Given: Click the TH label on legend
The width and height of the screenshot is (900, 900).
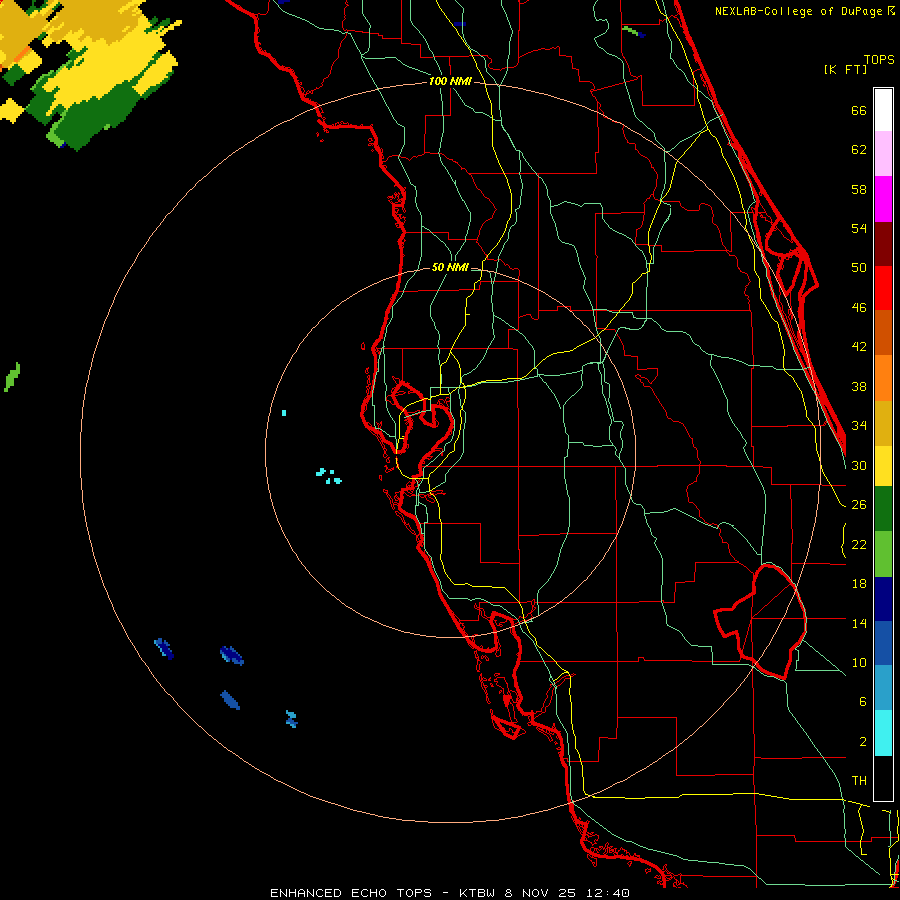Looking at the screenshot, I should point(859,781).
